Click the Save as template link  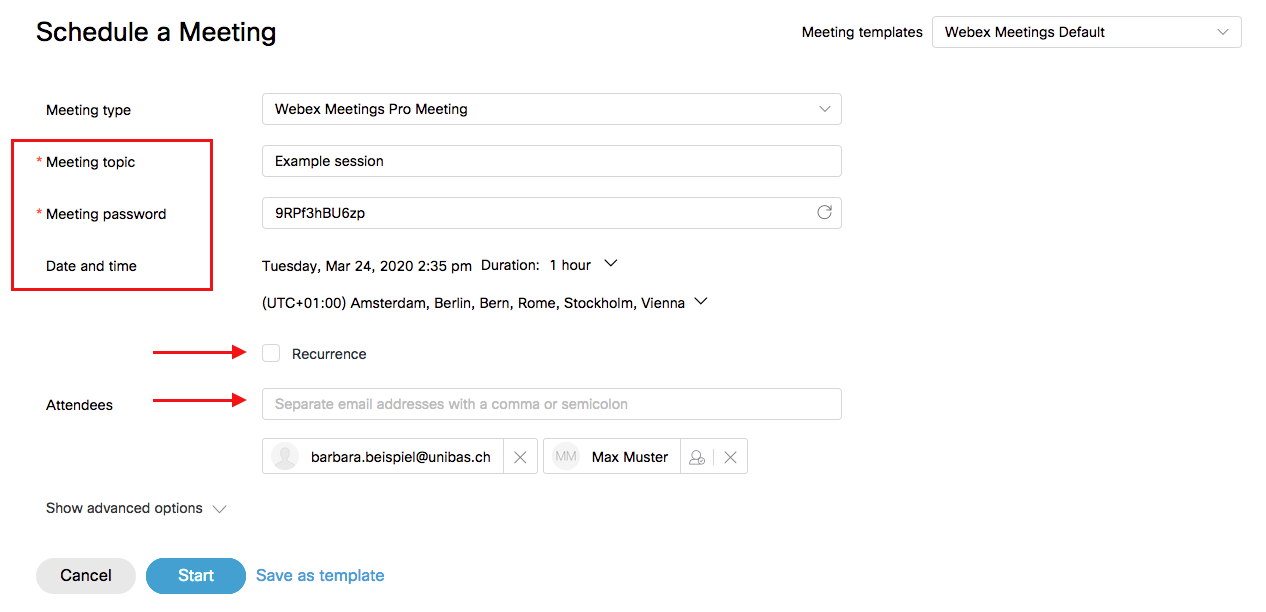320,576
